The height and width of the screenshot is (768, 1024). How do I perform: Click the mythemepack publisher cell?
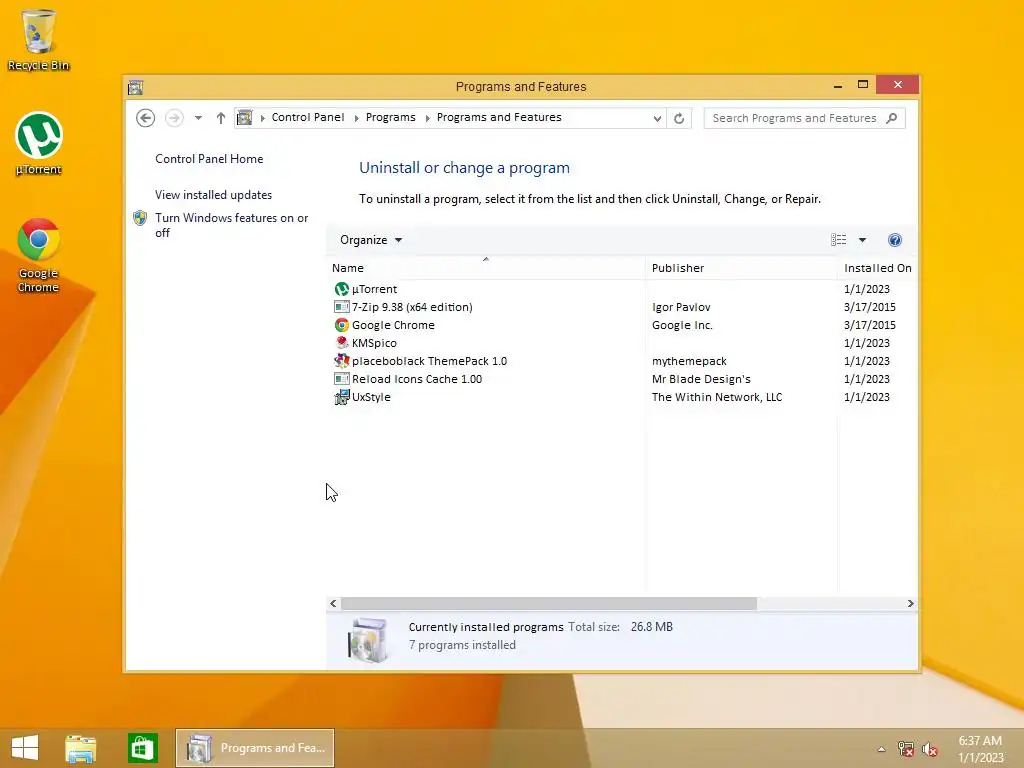689,361
